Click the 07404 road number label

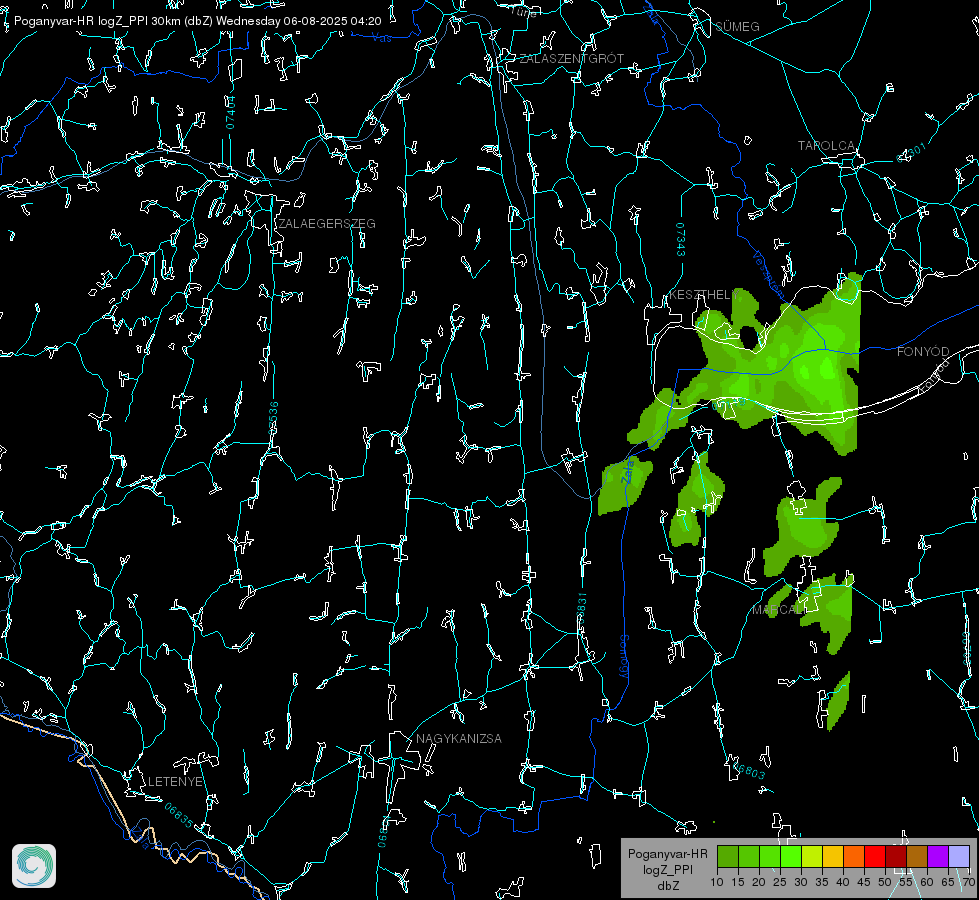230,112
